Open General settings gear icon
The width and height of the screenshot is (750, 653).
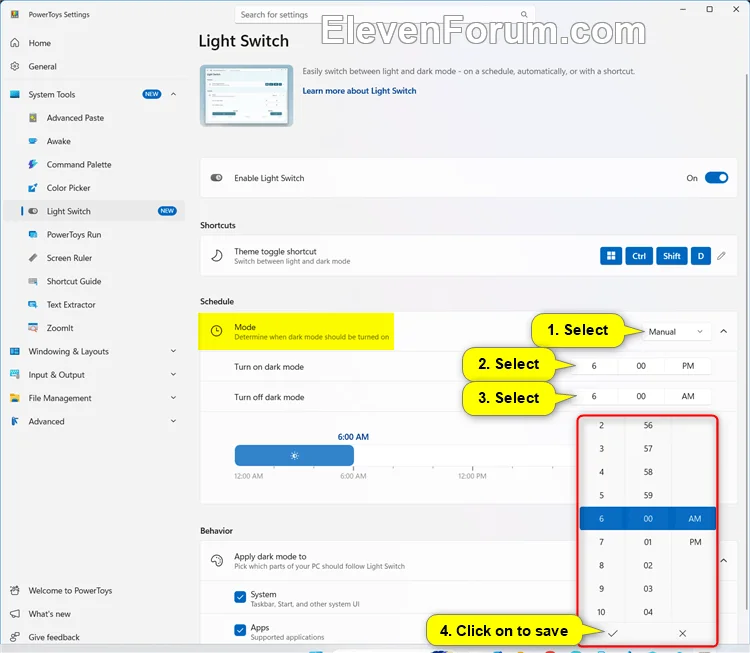[15, 66]
